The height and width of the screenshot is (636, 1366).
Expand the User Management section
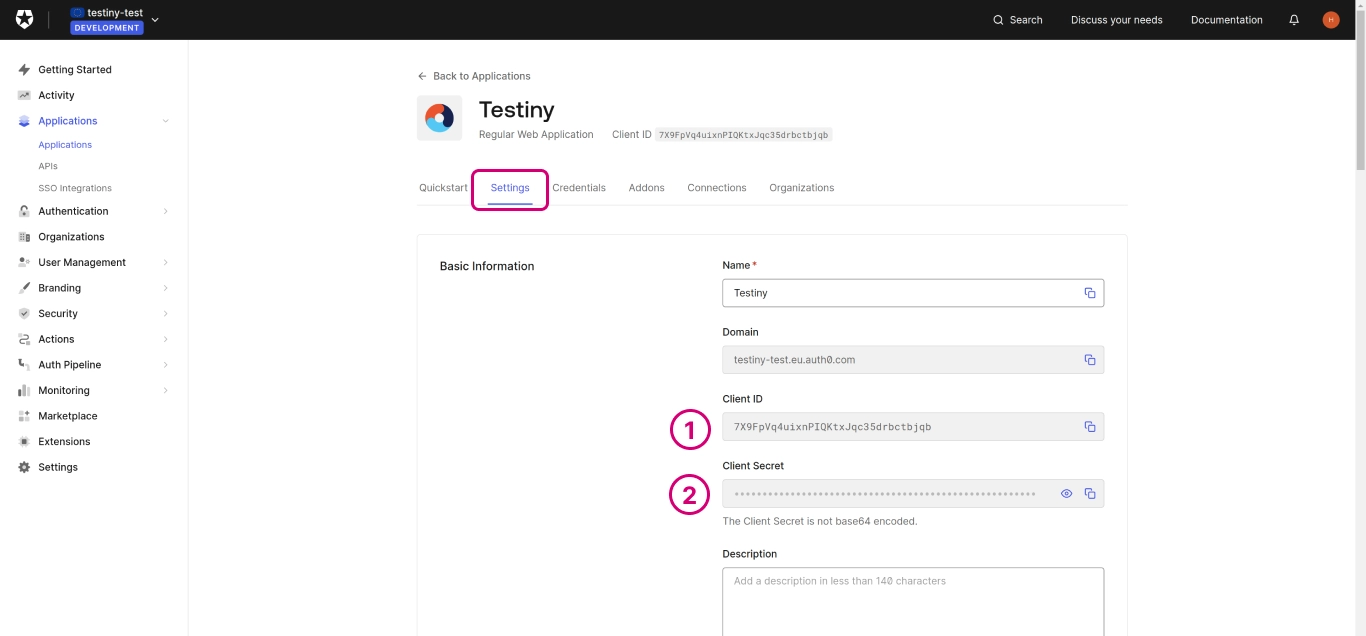[x=165, y=262]
